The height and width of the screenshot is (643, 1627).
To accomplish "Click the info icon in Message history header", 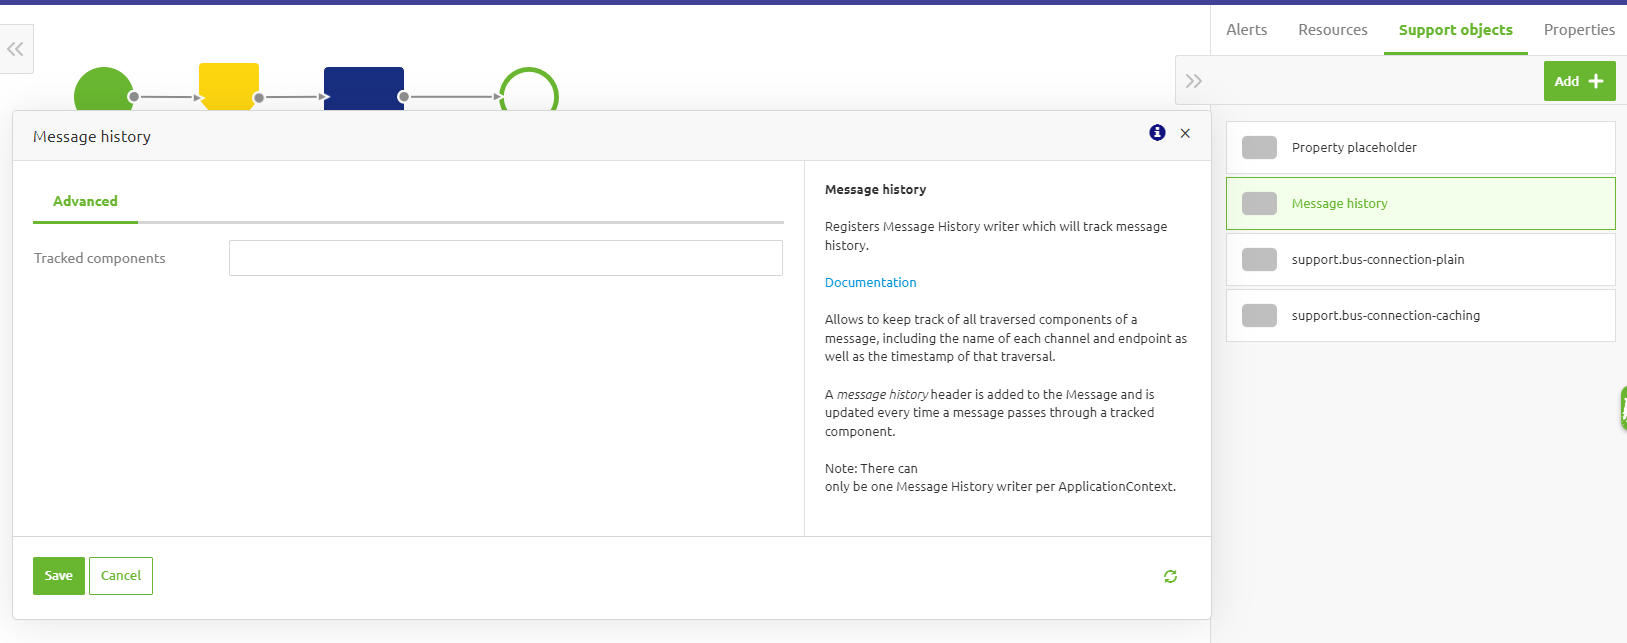I will tap(1157, 133).
